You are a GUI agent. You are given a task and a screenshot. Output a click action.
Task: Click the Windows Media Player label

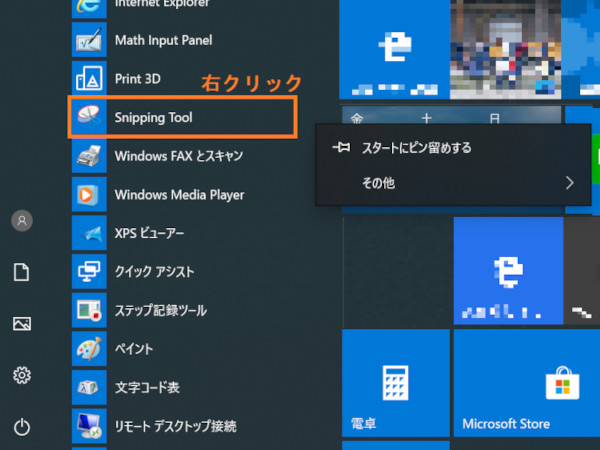coord(179,195)
